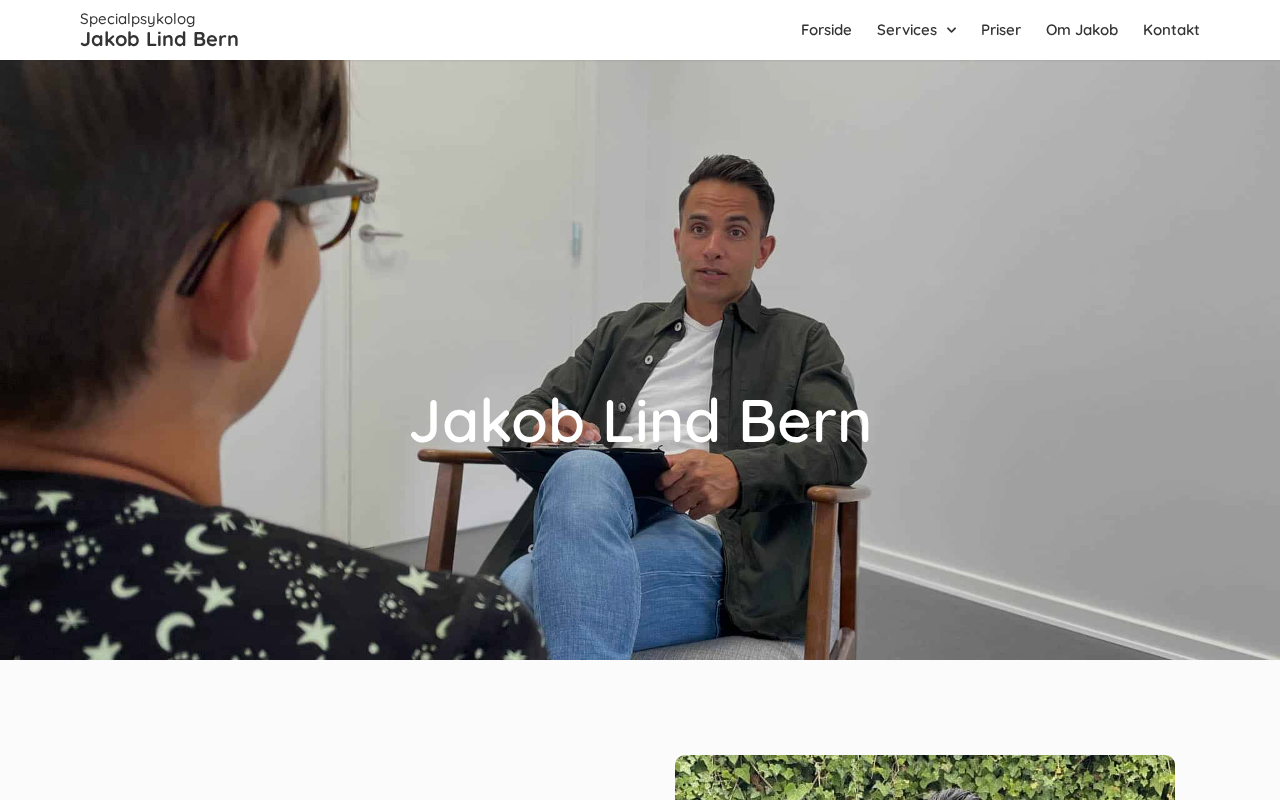Open the ivy photo below the hero
The height and width of the screenshot is (800, 1280).
point(925,778)
